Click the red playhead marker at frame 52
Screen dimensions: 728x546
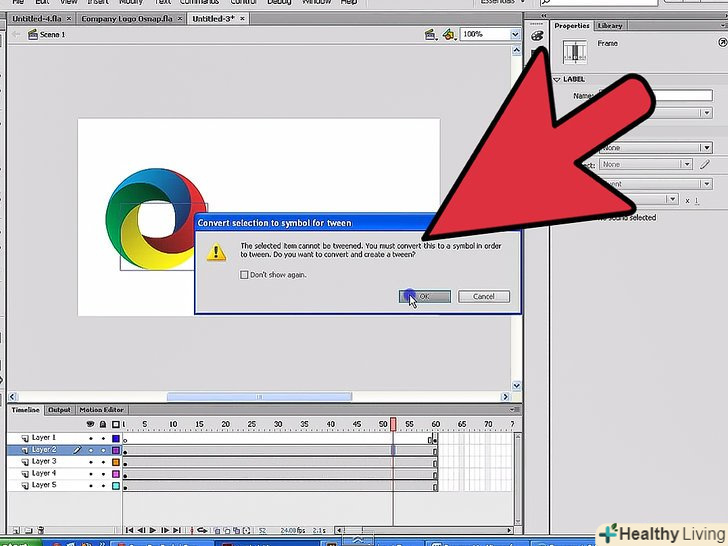click(393, 424)
